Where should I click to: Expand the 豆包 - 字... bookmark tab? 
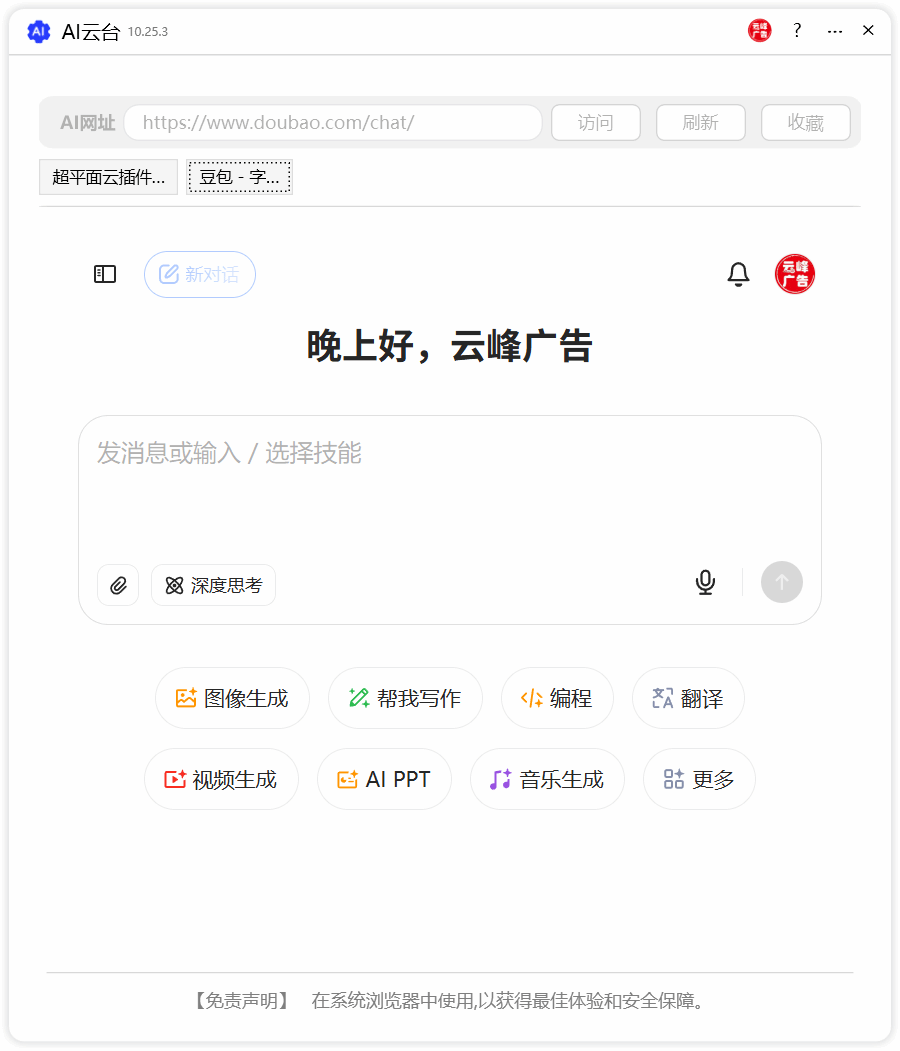(239, 176)
